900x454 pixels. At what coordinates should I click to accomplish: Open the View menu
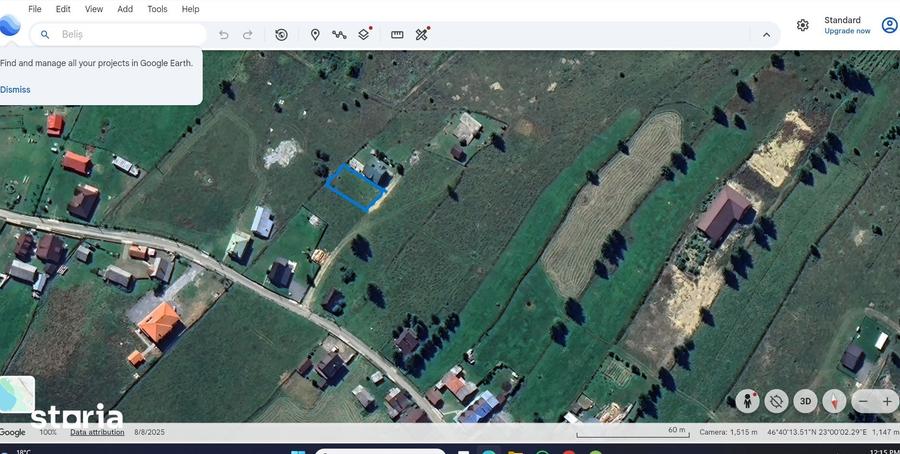(94, 9)
